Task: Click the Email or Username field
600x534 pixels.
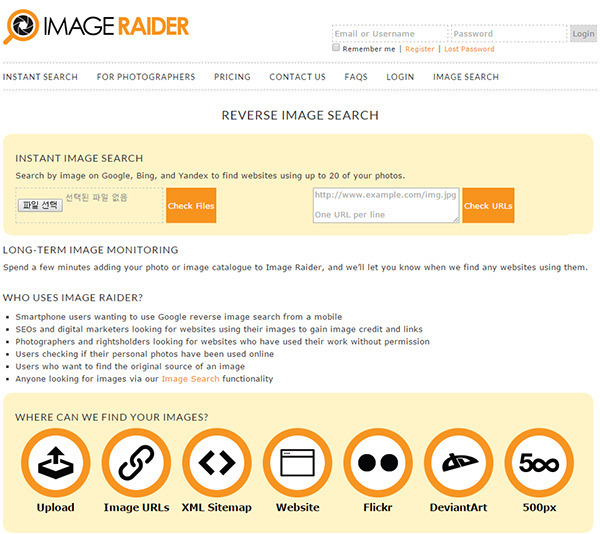Action: [x=390, y=34]
